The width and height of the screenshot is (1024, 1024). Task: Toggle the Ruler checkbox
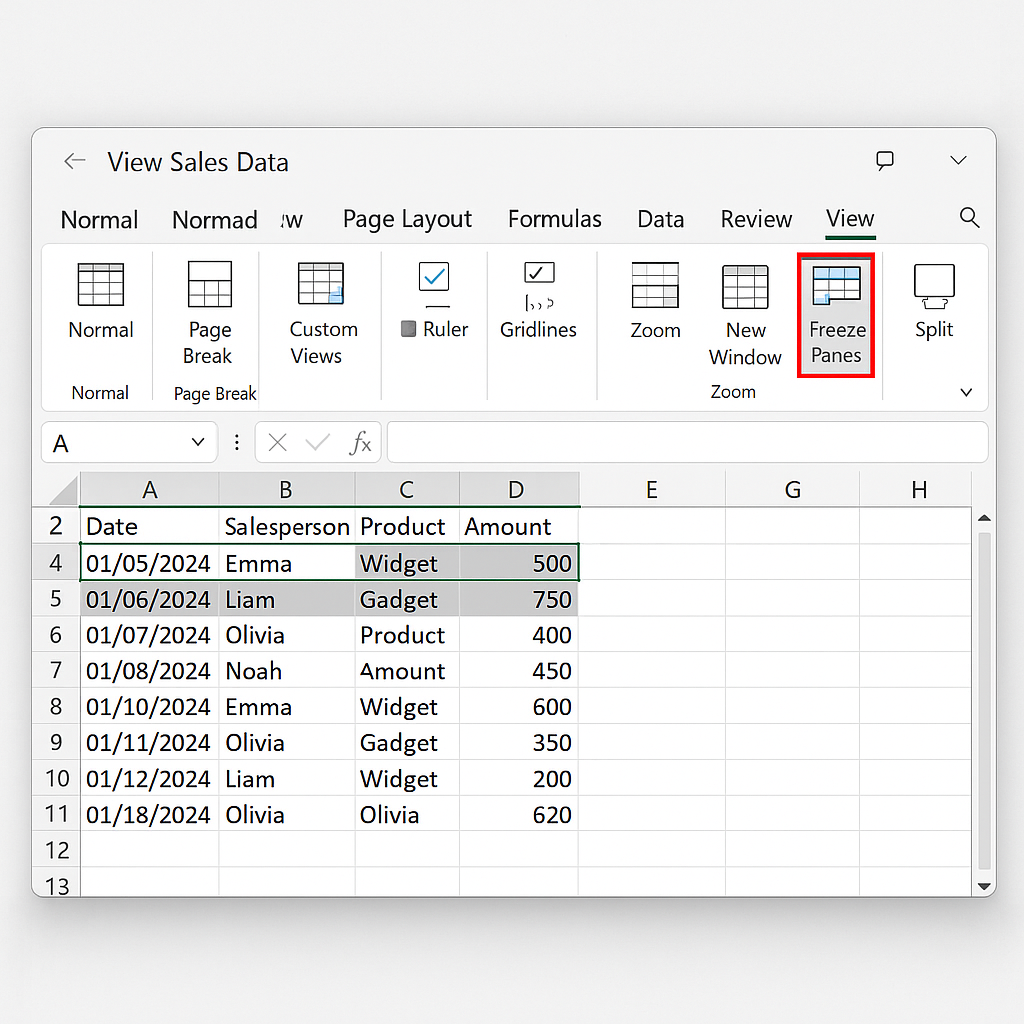409,329
